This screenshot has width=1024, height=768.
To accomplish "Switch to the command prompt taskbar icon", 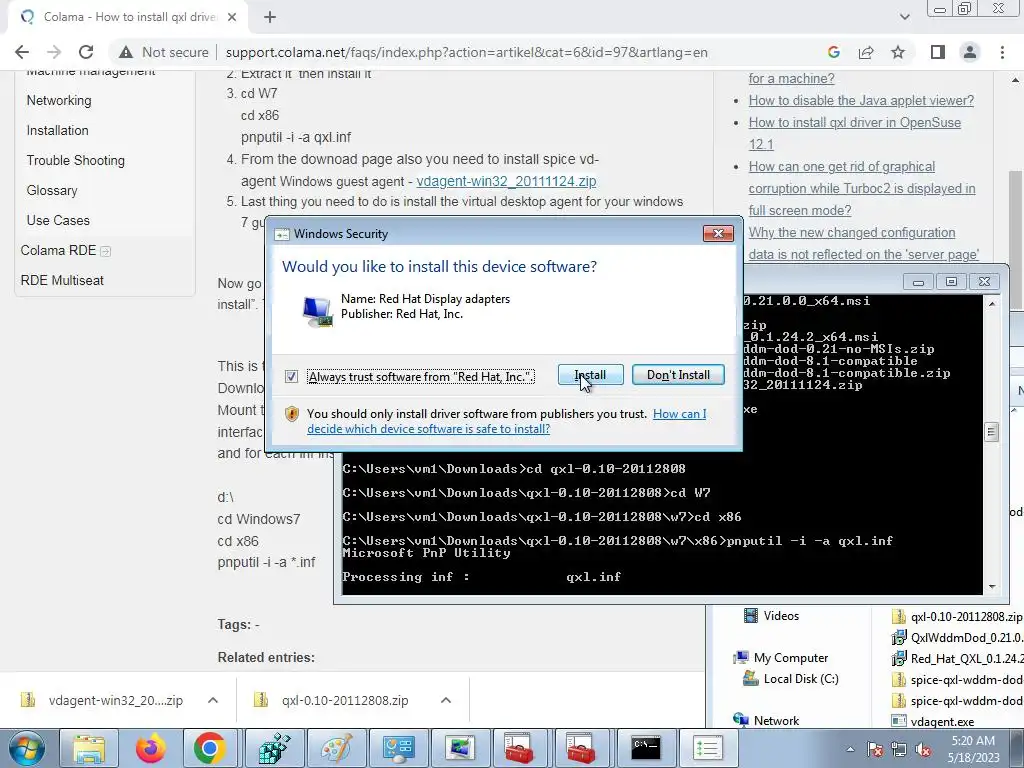I will pos(646,748).
